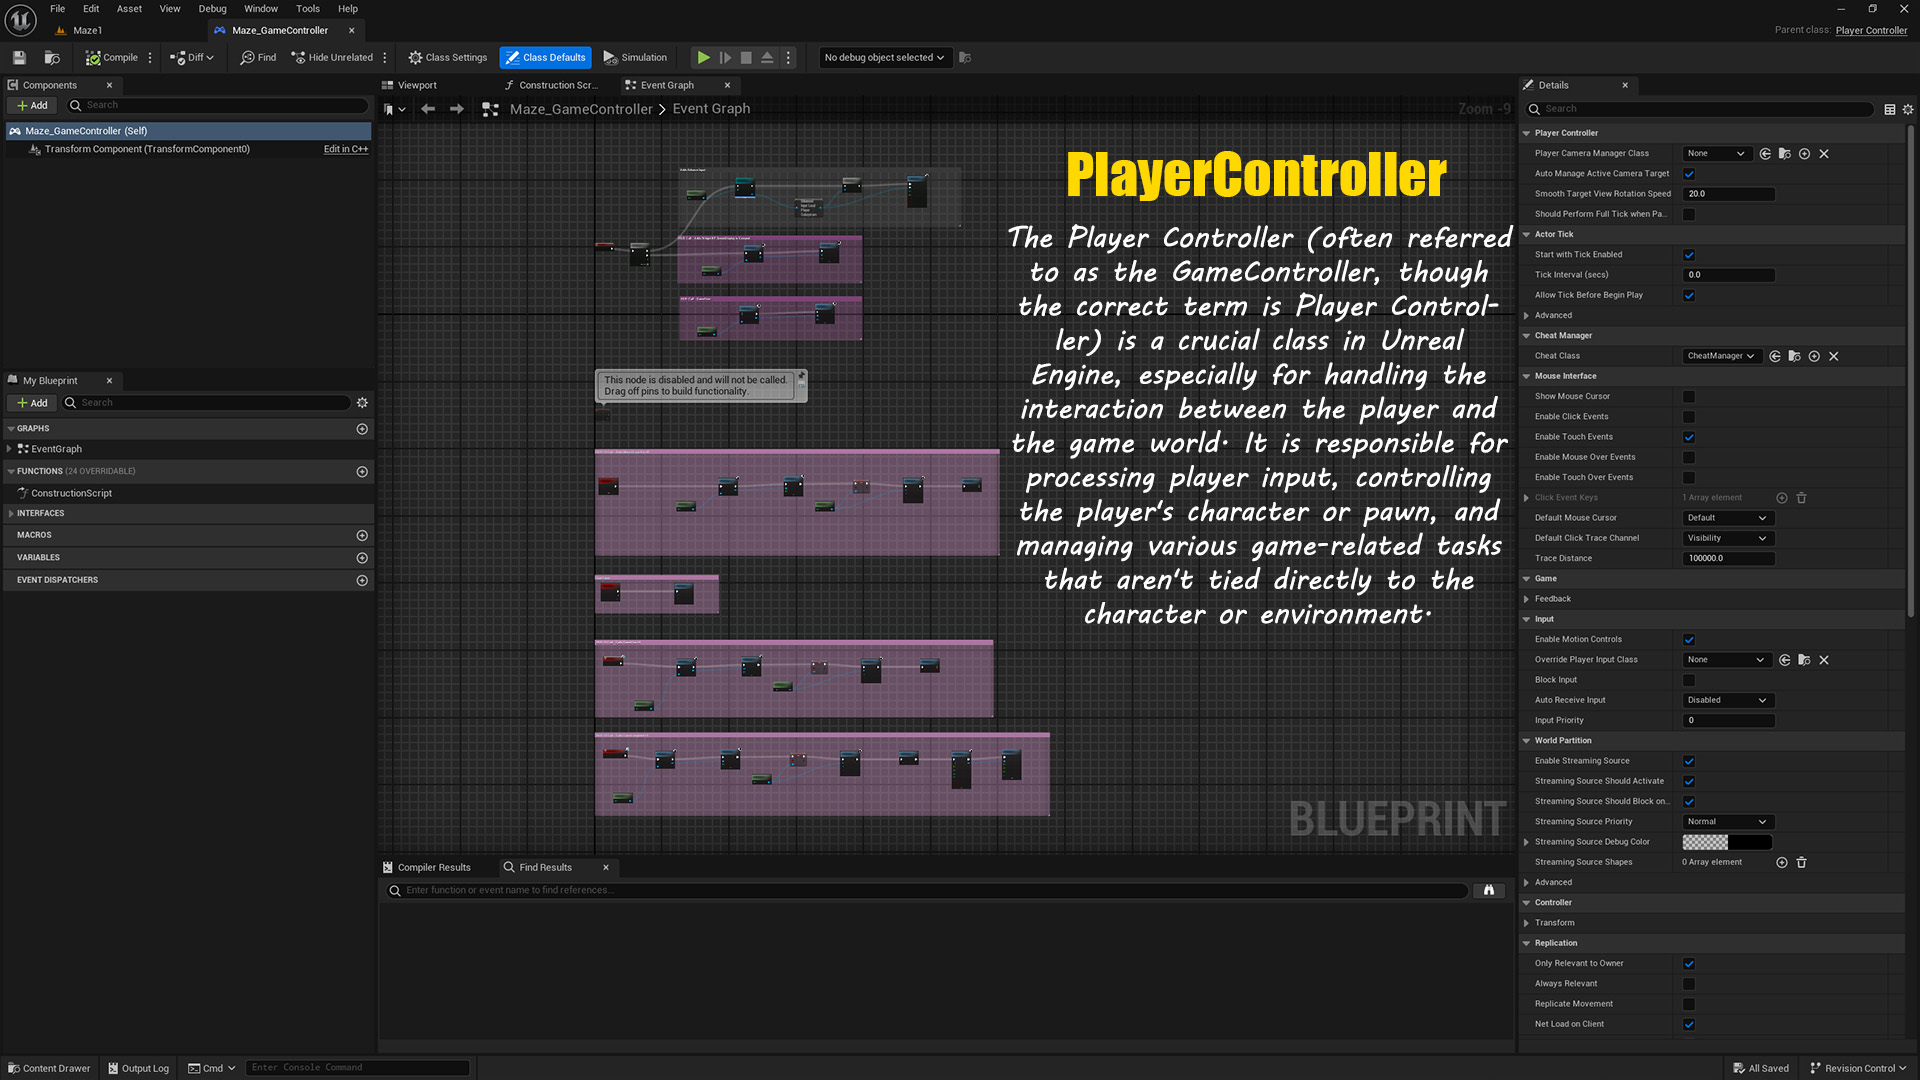Add new variable with plus icon
The height and width of the screenshot is (1080, 1920).
pos(362,558)
